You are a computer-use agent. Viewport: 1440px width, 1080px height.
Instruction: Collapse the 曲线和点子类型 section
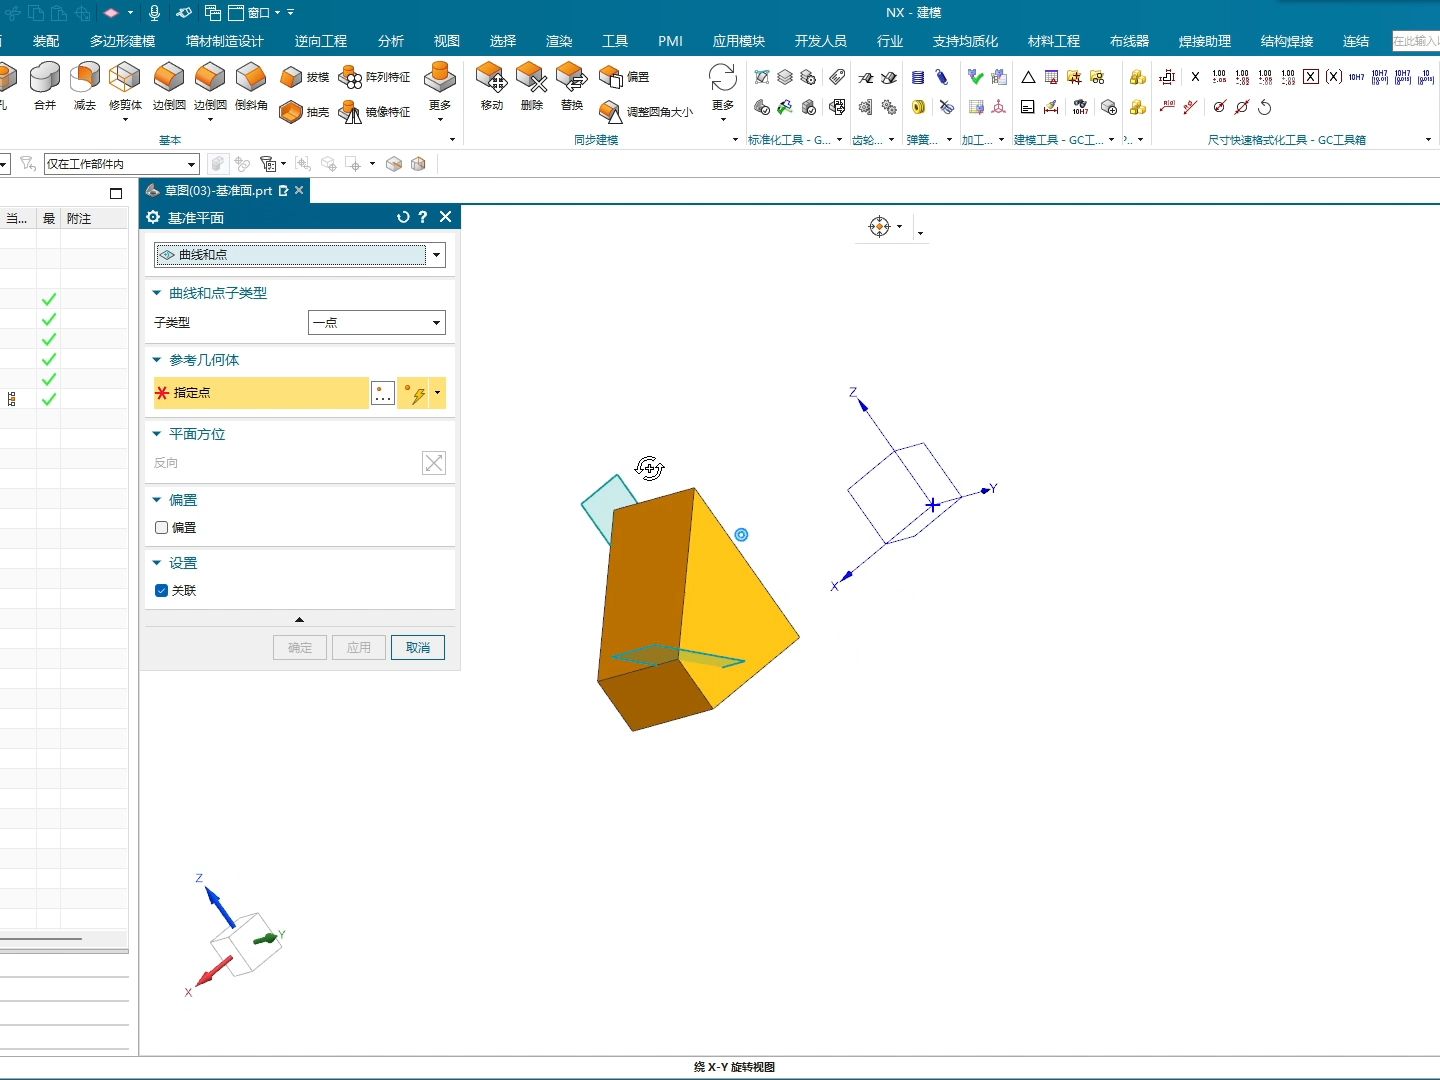[x=157, y=293]
